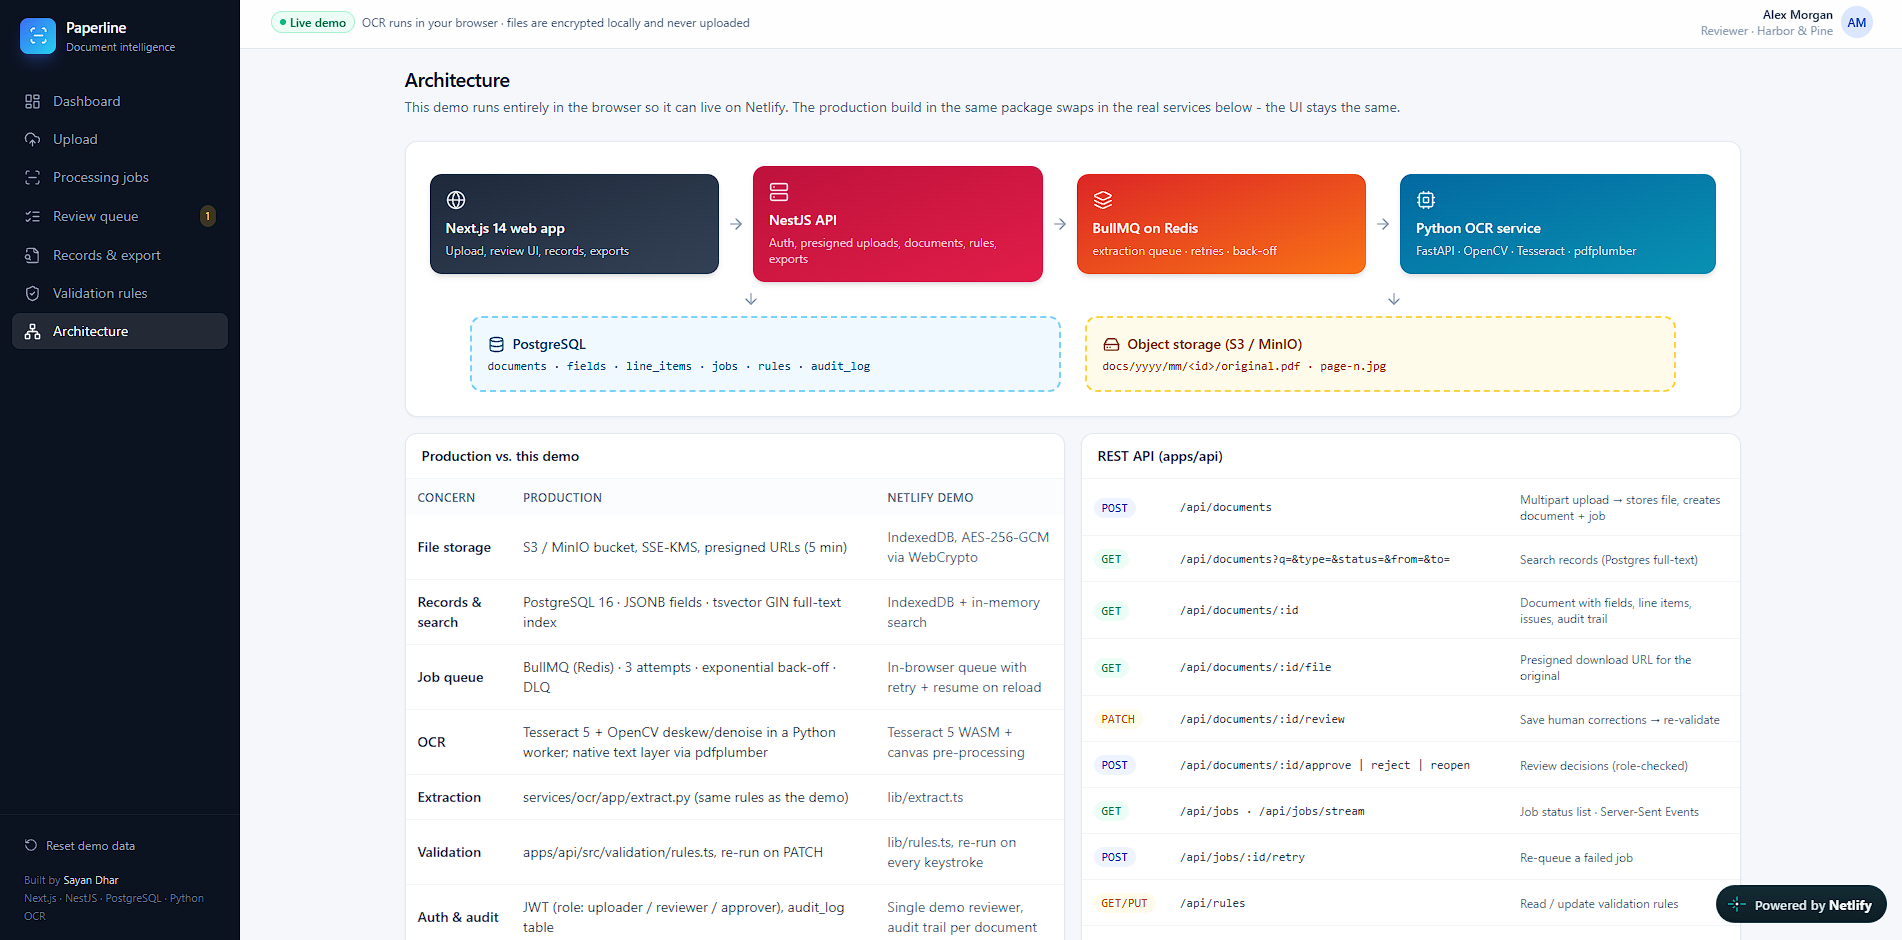This screenshot has width=1902, height=940.
Task: Click the /api/rules endpoint text
Action: (x=1212, y=903)
